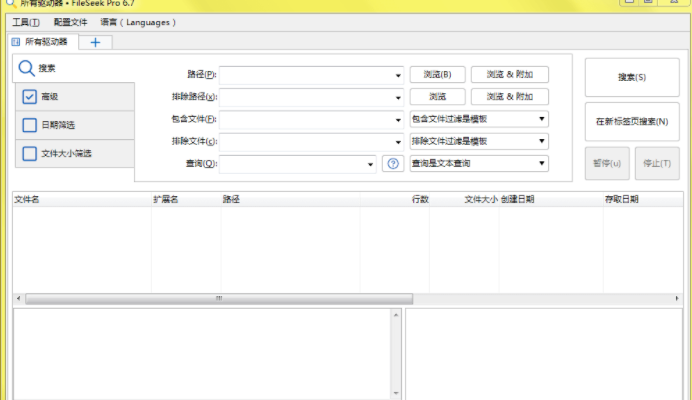Viewport: 692px width, 400px height.
Task: Click the 查询 query input field
Action: (295, 164)
